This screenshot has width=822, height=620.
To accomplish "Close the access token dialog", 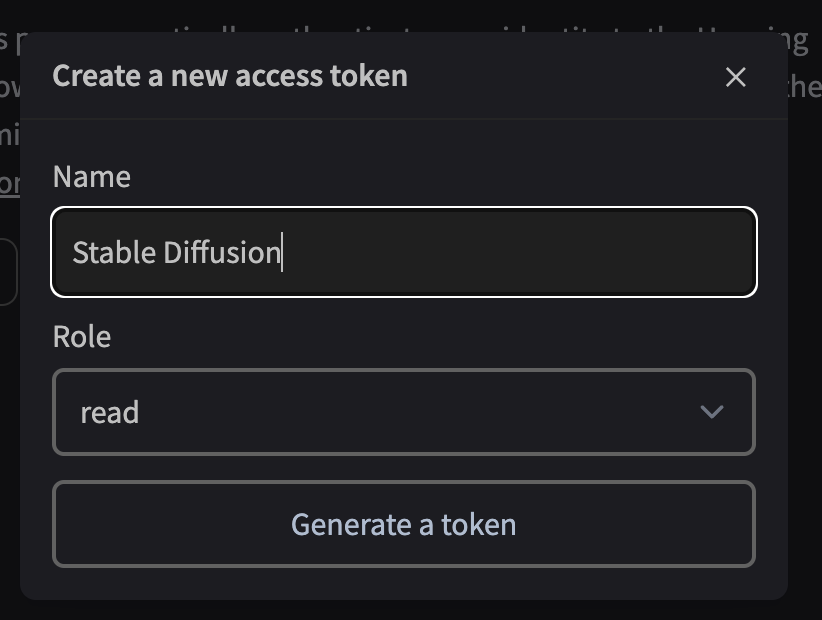I will pos(736,77).
